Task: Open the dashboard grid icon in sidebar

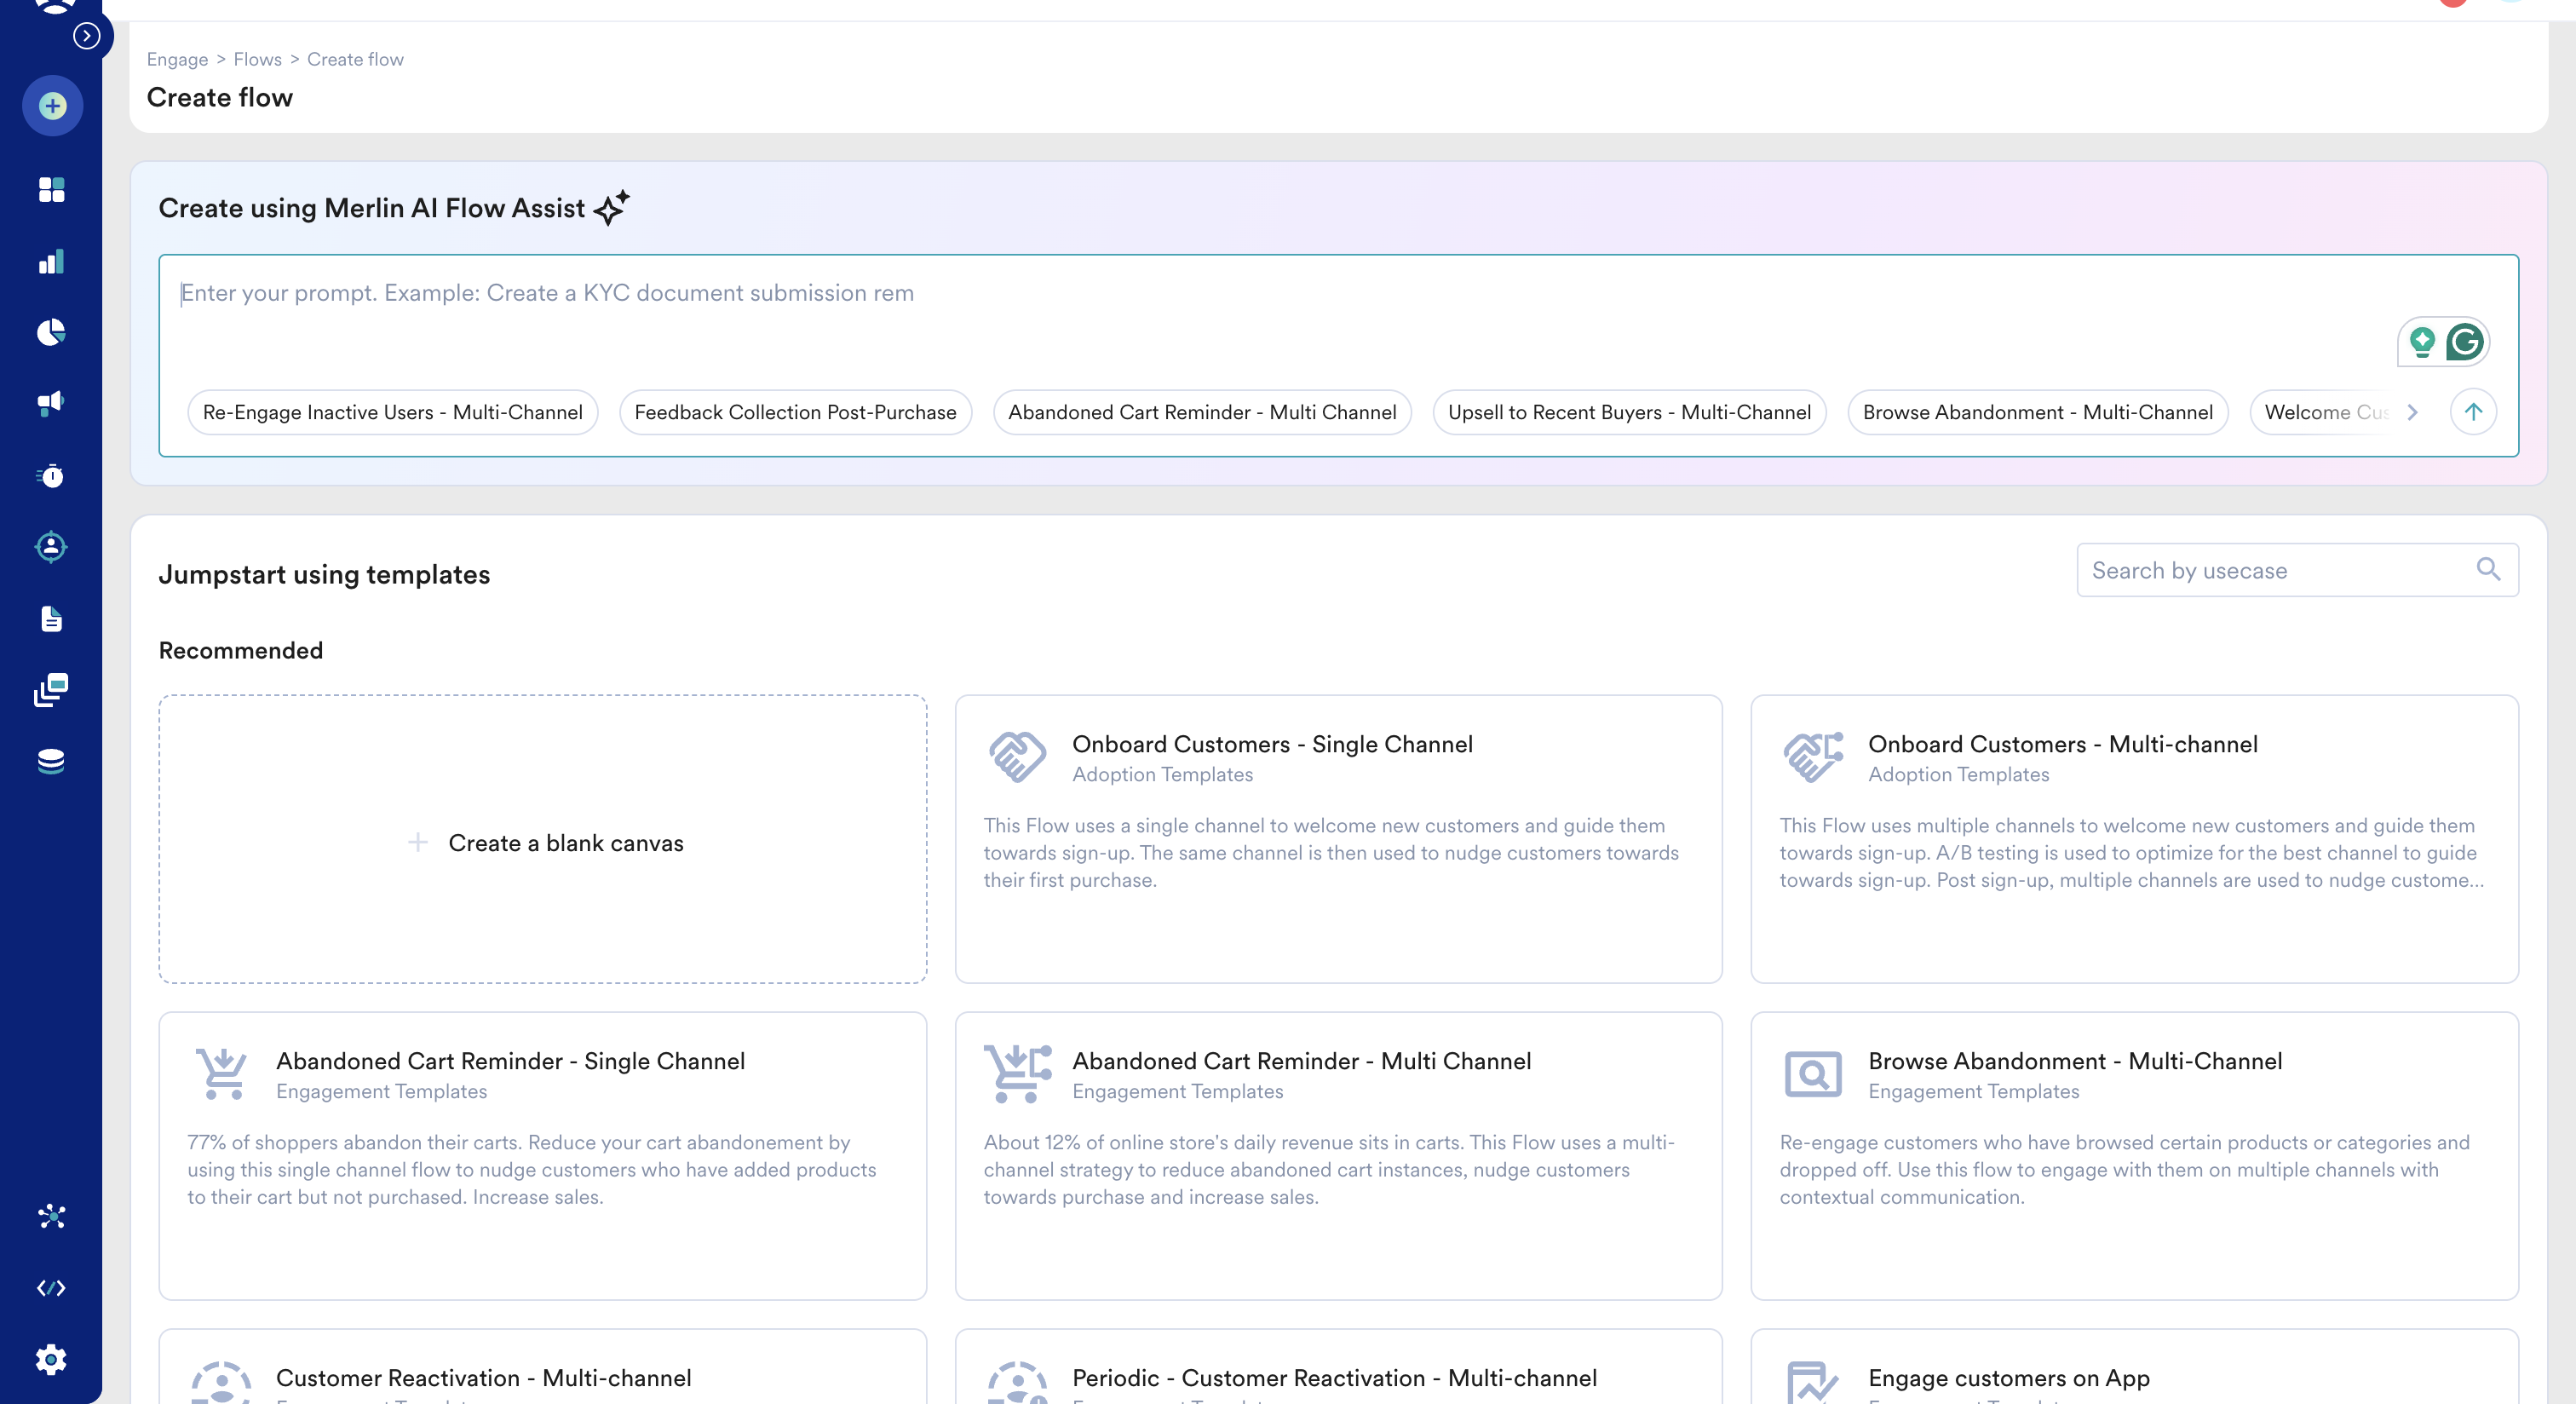Action: (x=51, y=189)
